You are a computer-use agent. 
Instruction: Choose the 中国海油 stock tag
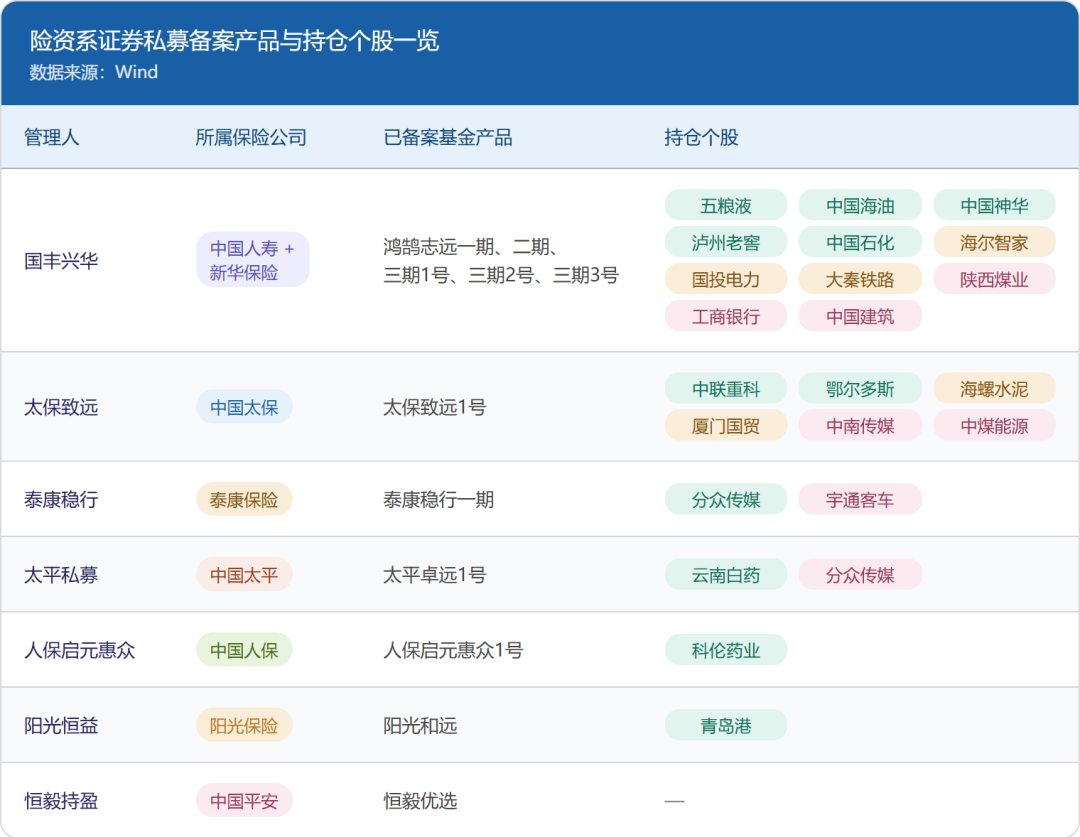click(860, 205)
